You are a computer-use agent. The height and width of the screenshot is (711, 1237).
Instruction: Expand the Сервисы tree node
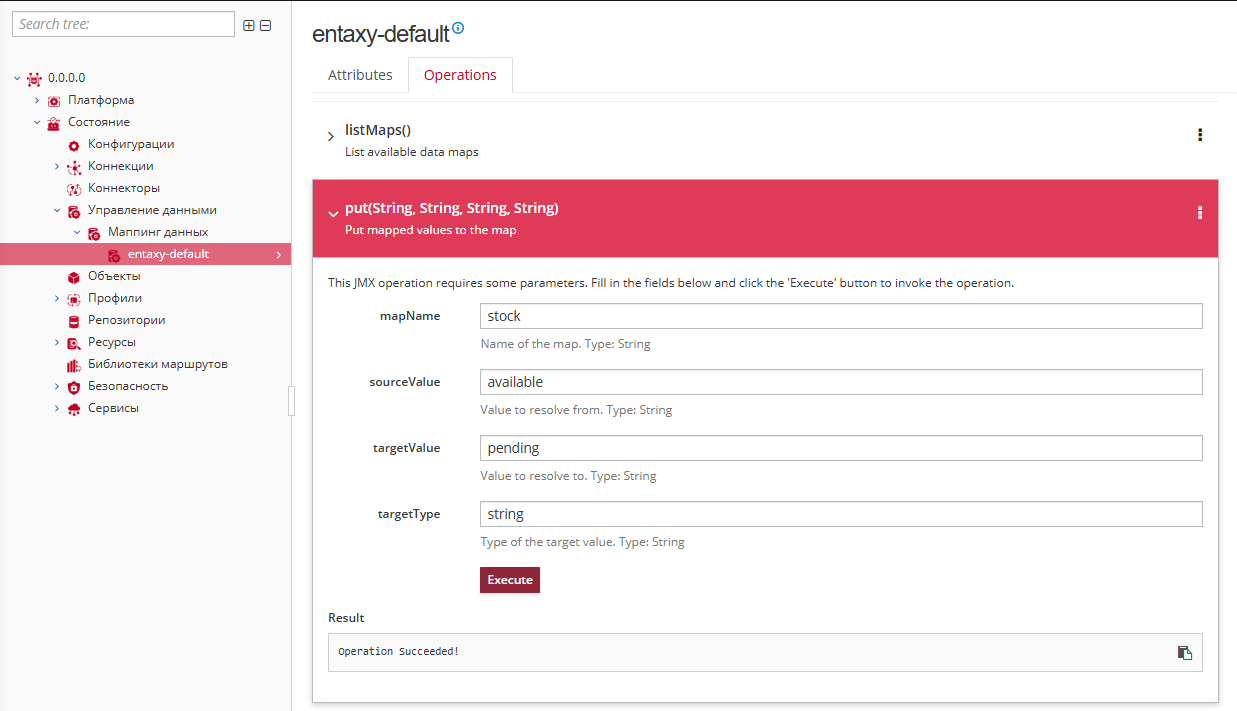click(58, 407)
